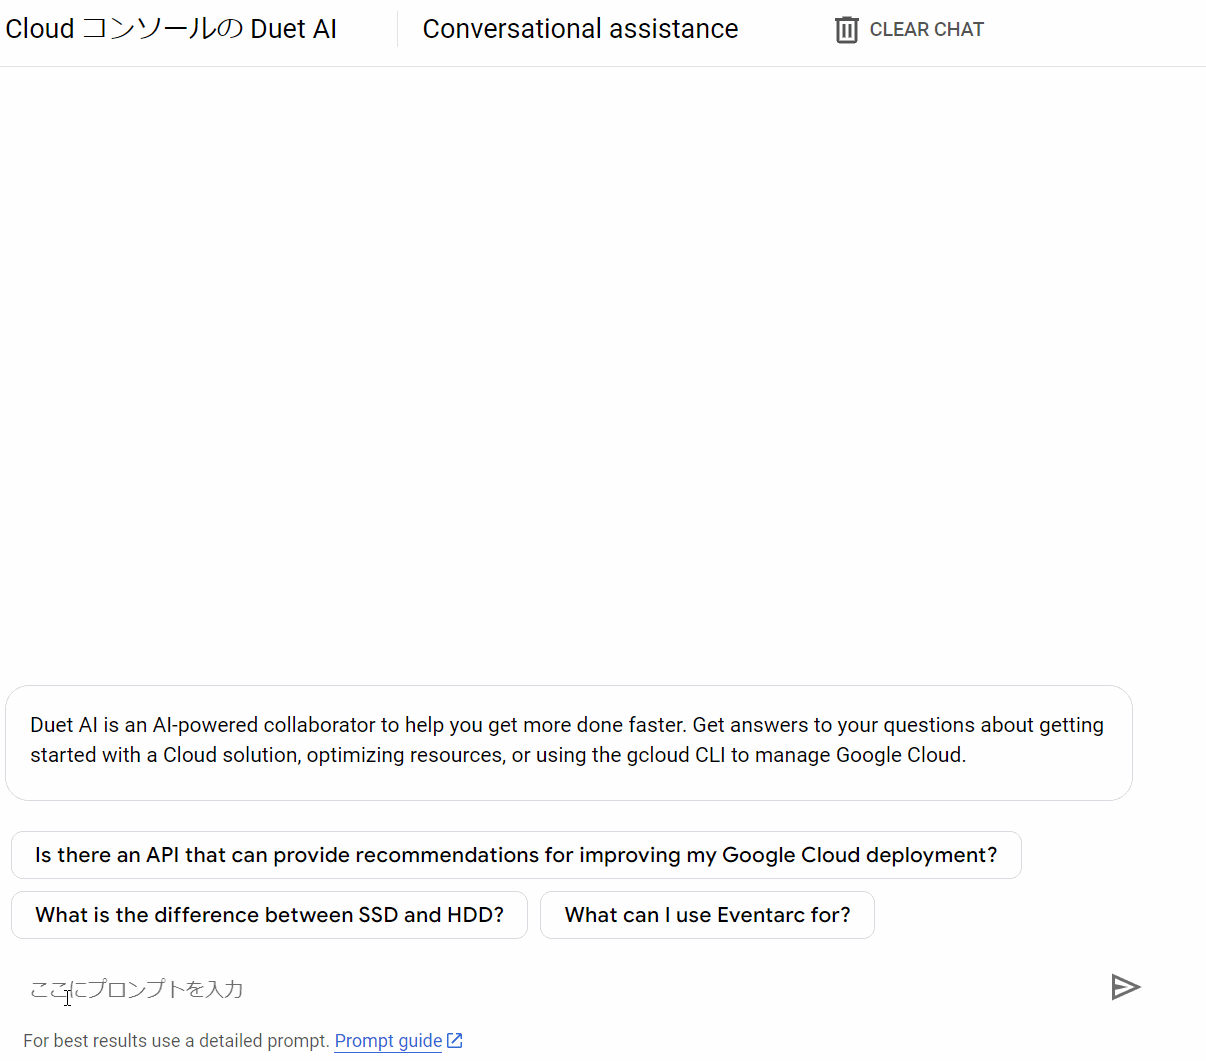Click the delete icon before the CLEAR CHAT label
The height and width of the screenshot is (1061, 1206).
(846, 29)
